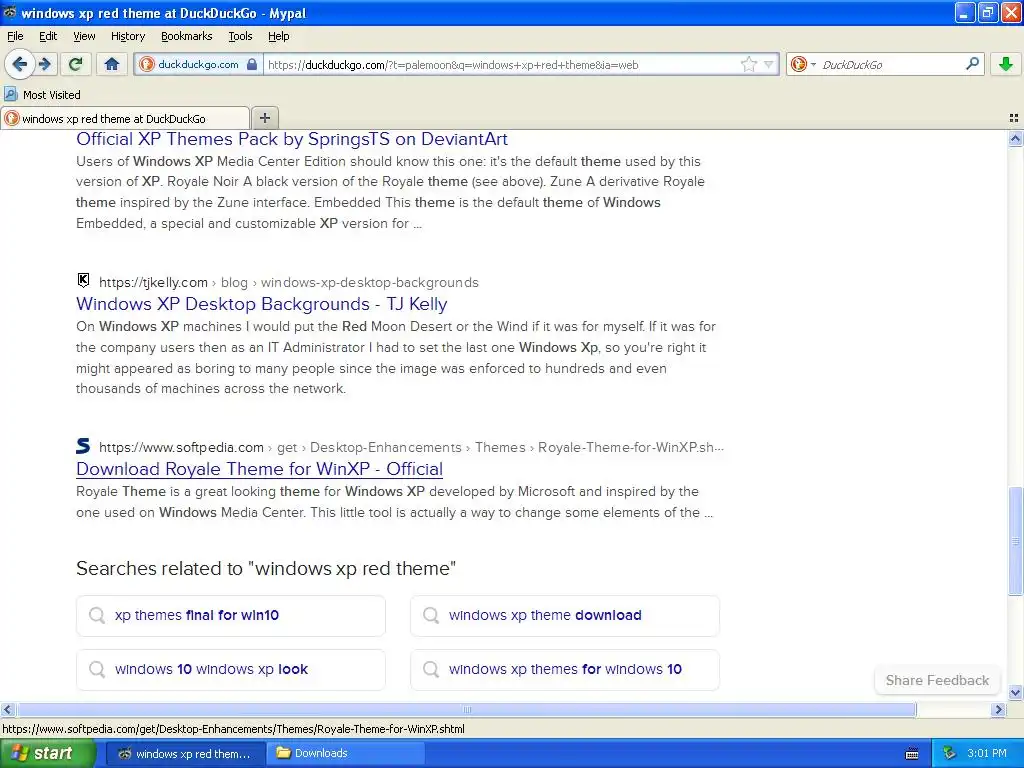Open the Windows Start menu
1024x768 pixels.
pos(47,753)
